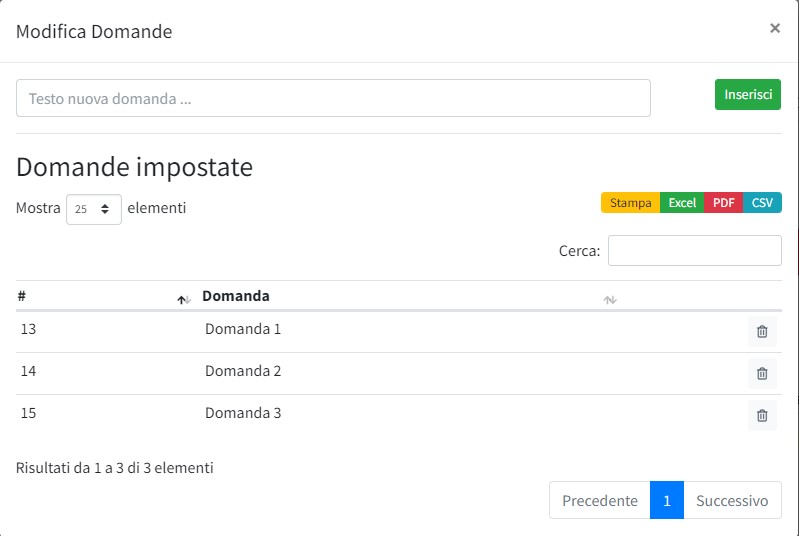Sort by Domanda column arrow icon

(610, 299)
